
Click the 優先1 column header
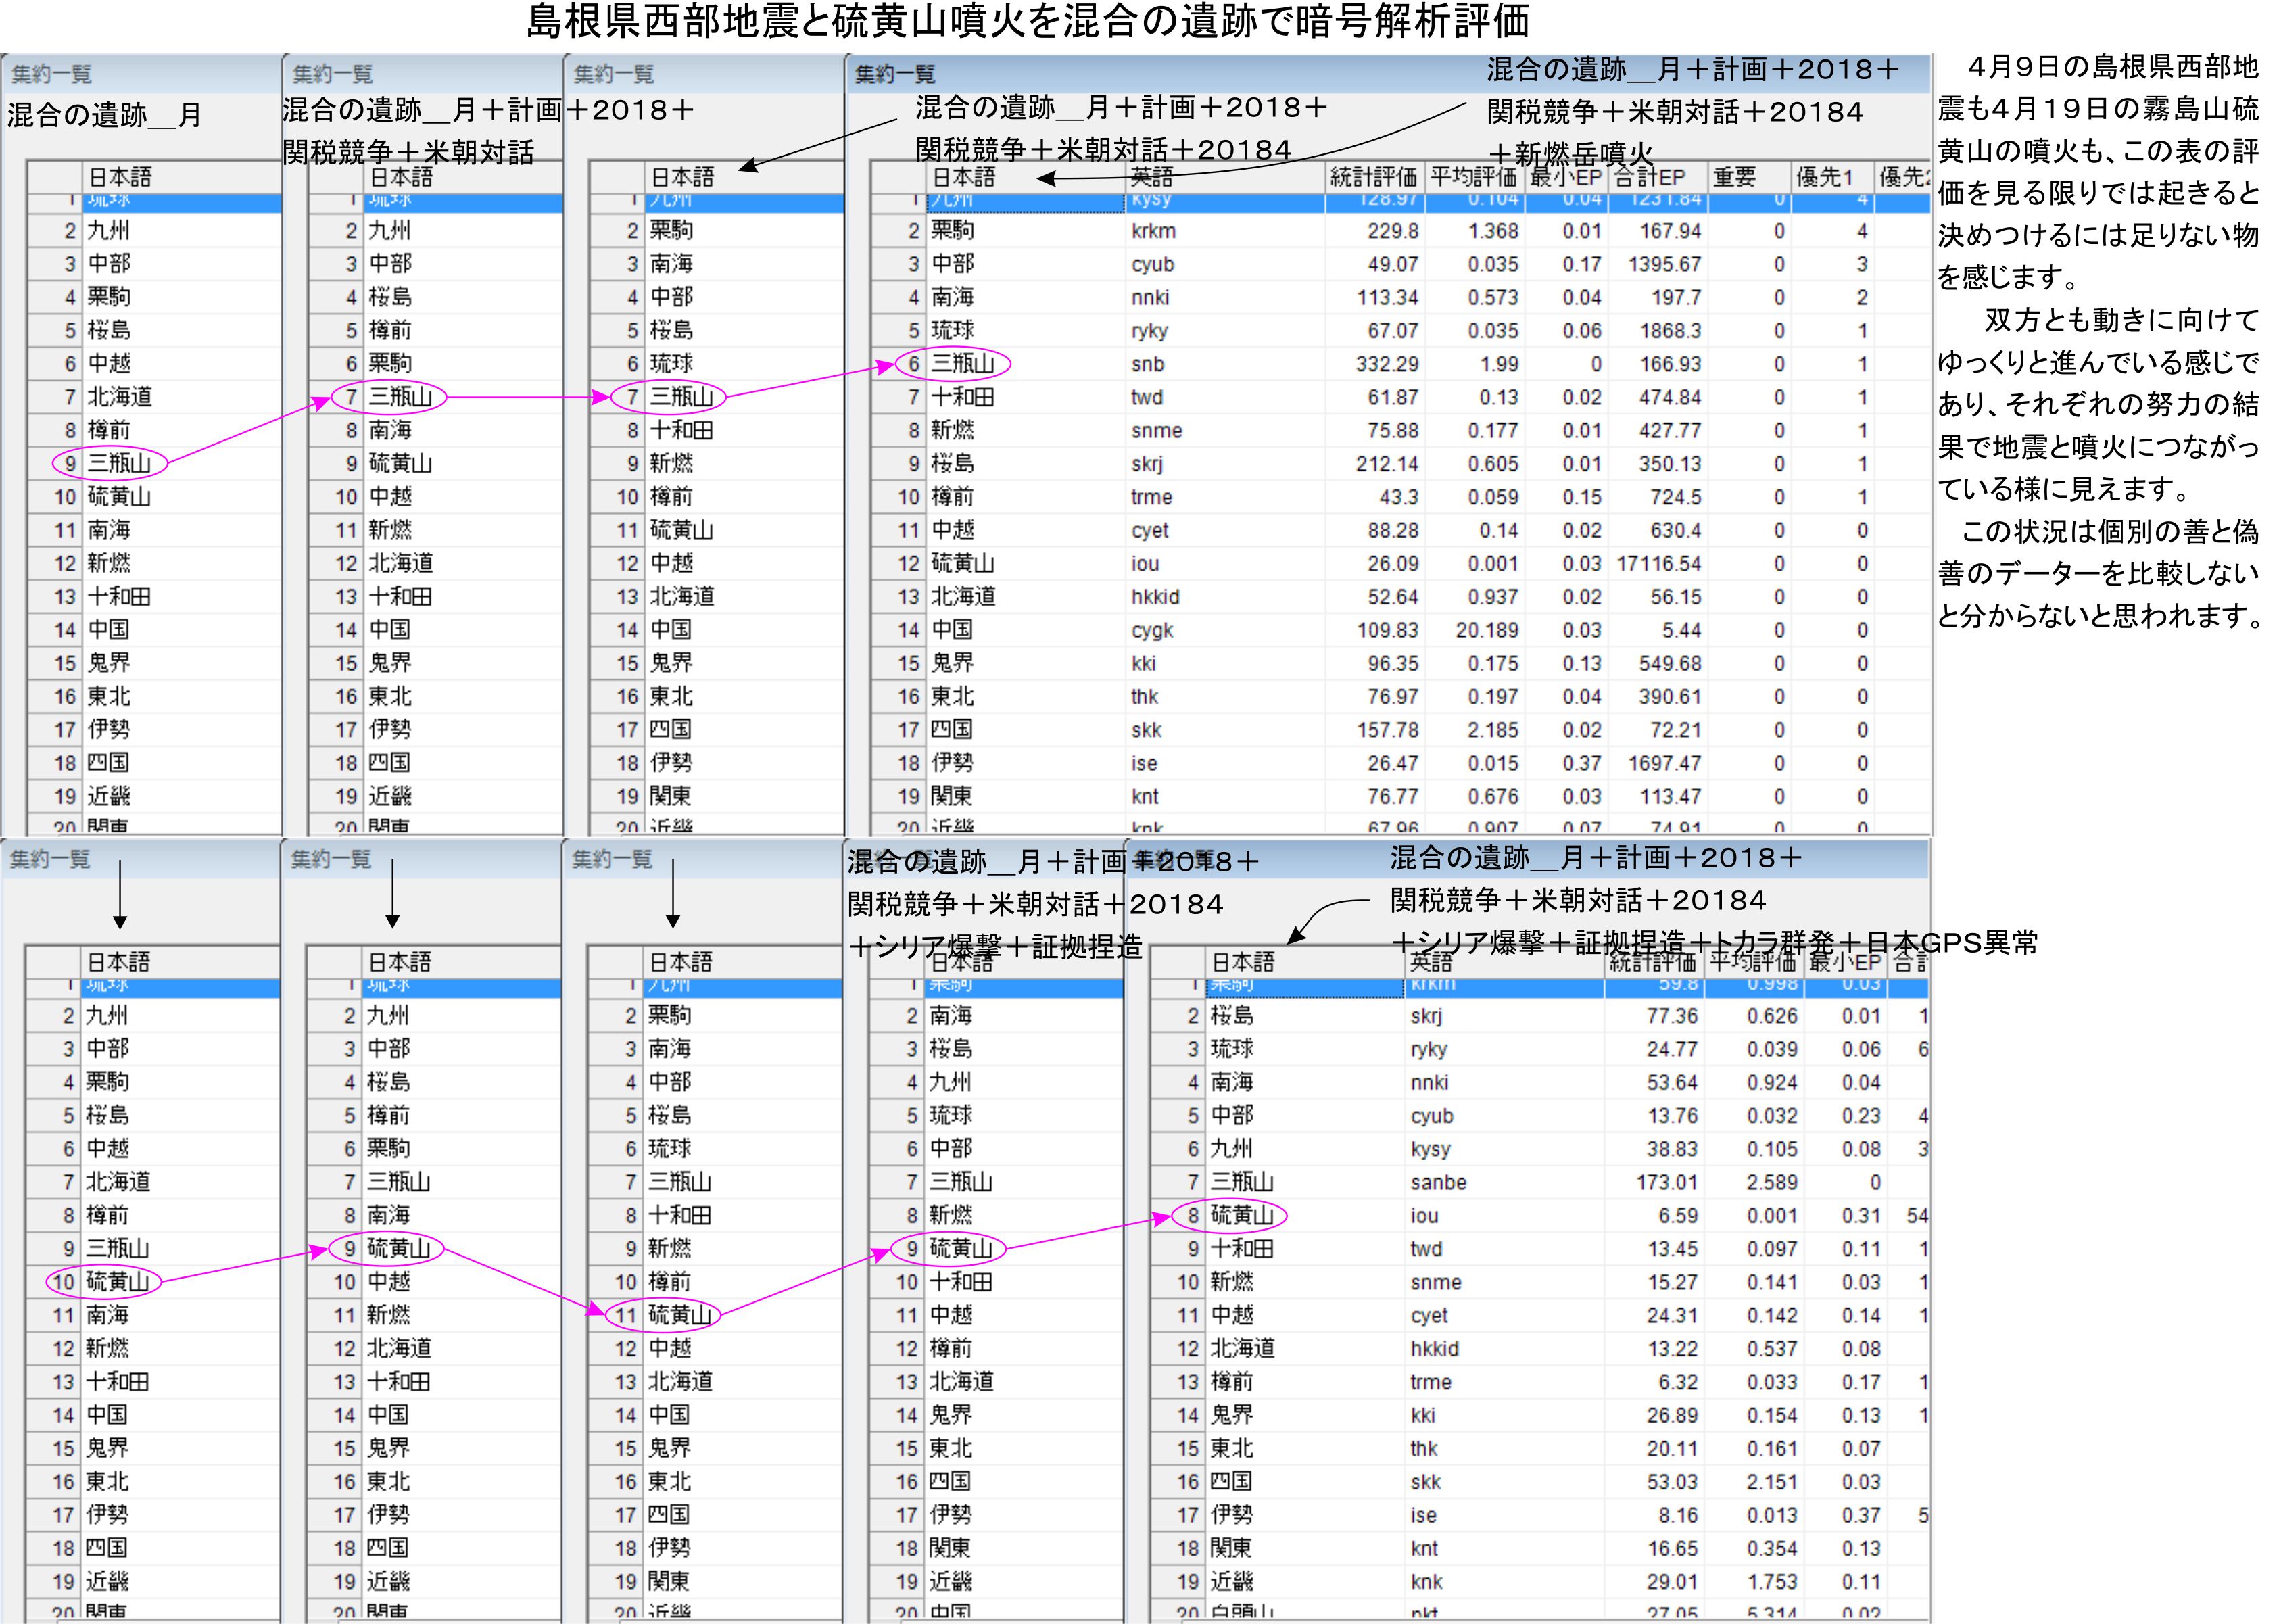click(1824, 178)
